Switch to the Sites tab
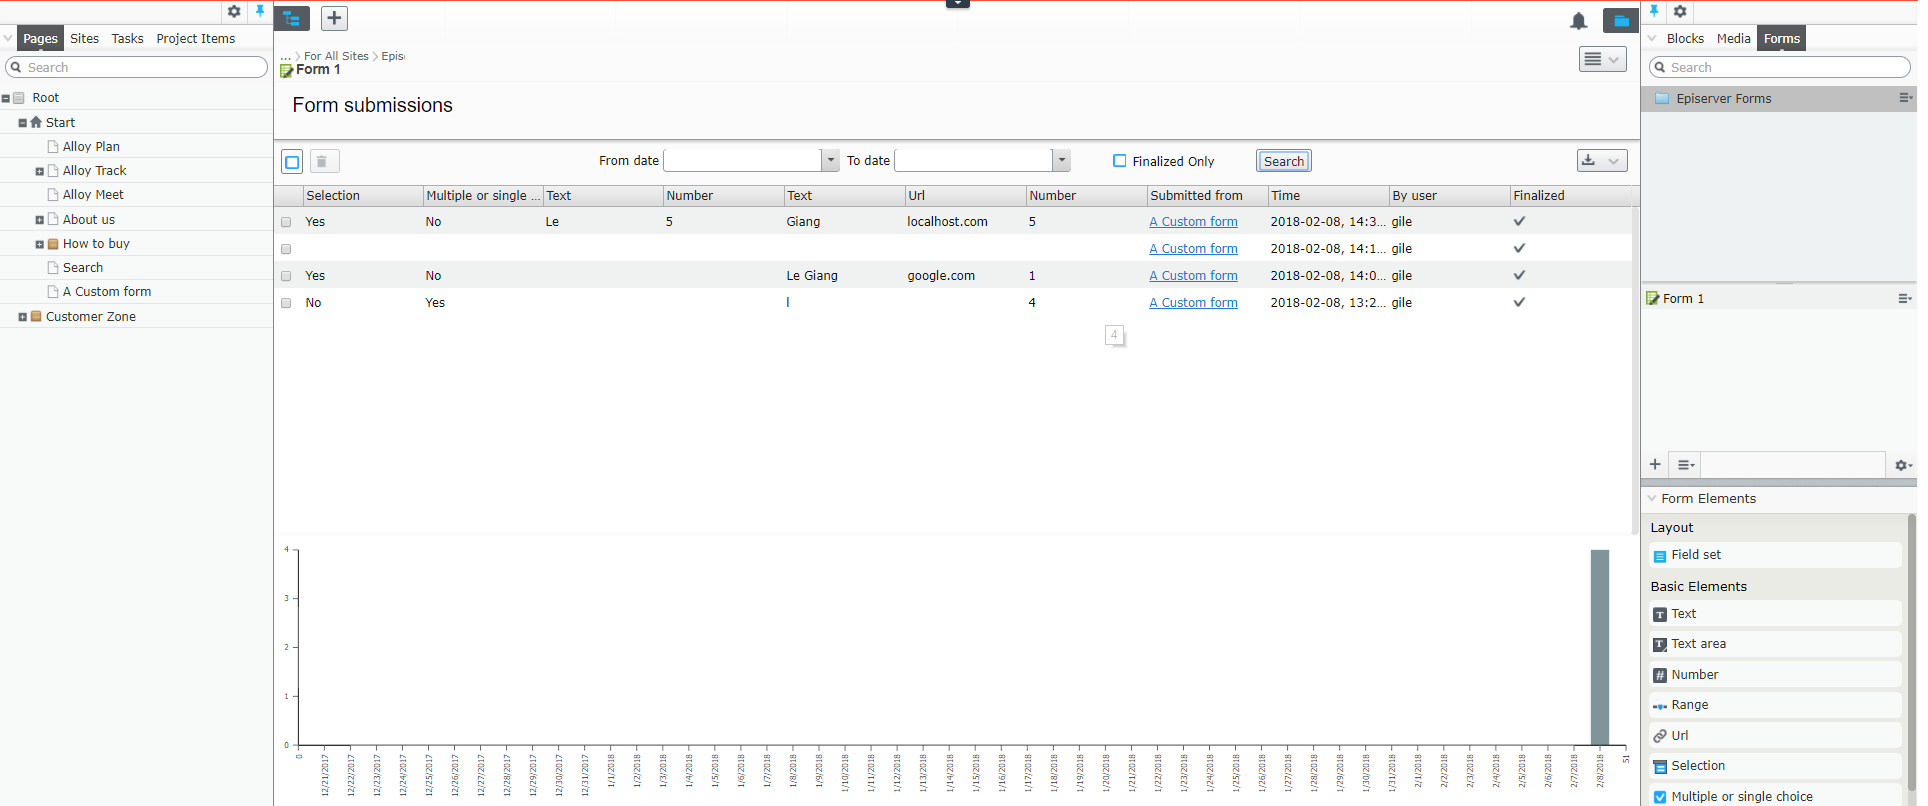The image size is (1928, 806). tap(84, 38)
